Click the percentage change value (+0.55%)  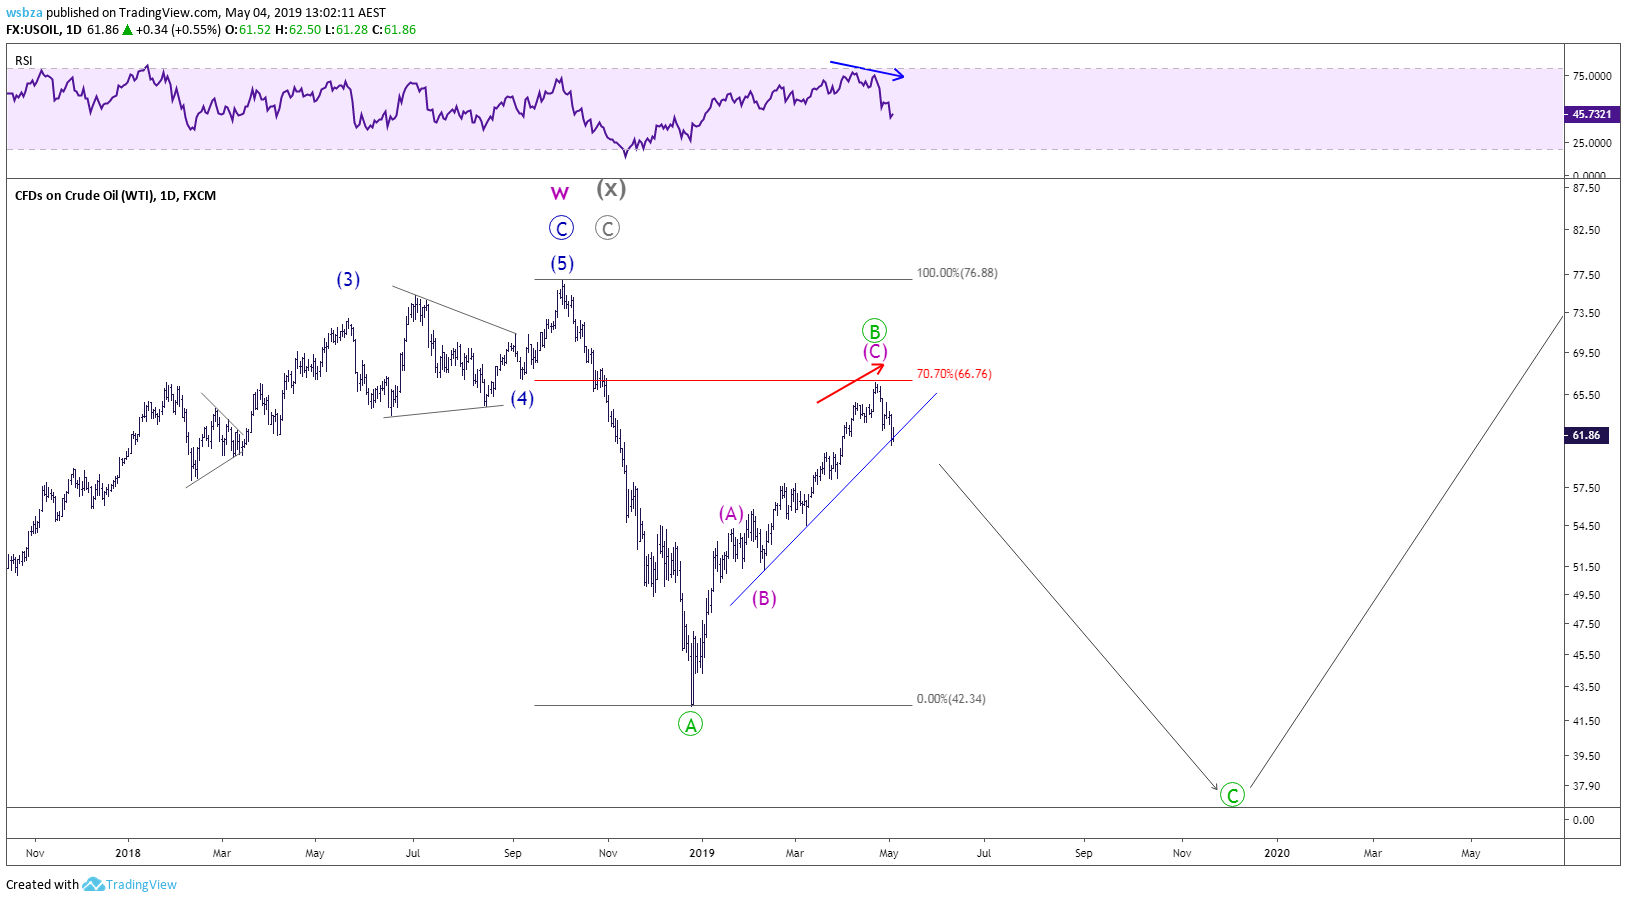[195, 30]
